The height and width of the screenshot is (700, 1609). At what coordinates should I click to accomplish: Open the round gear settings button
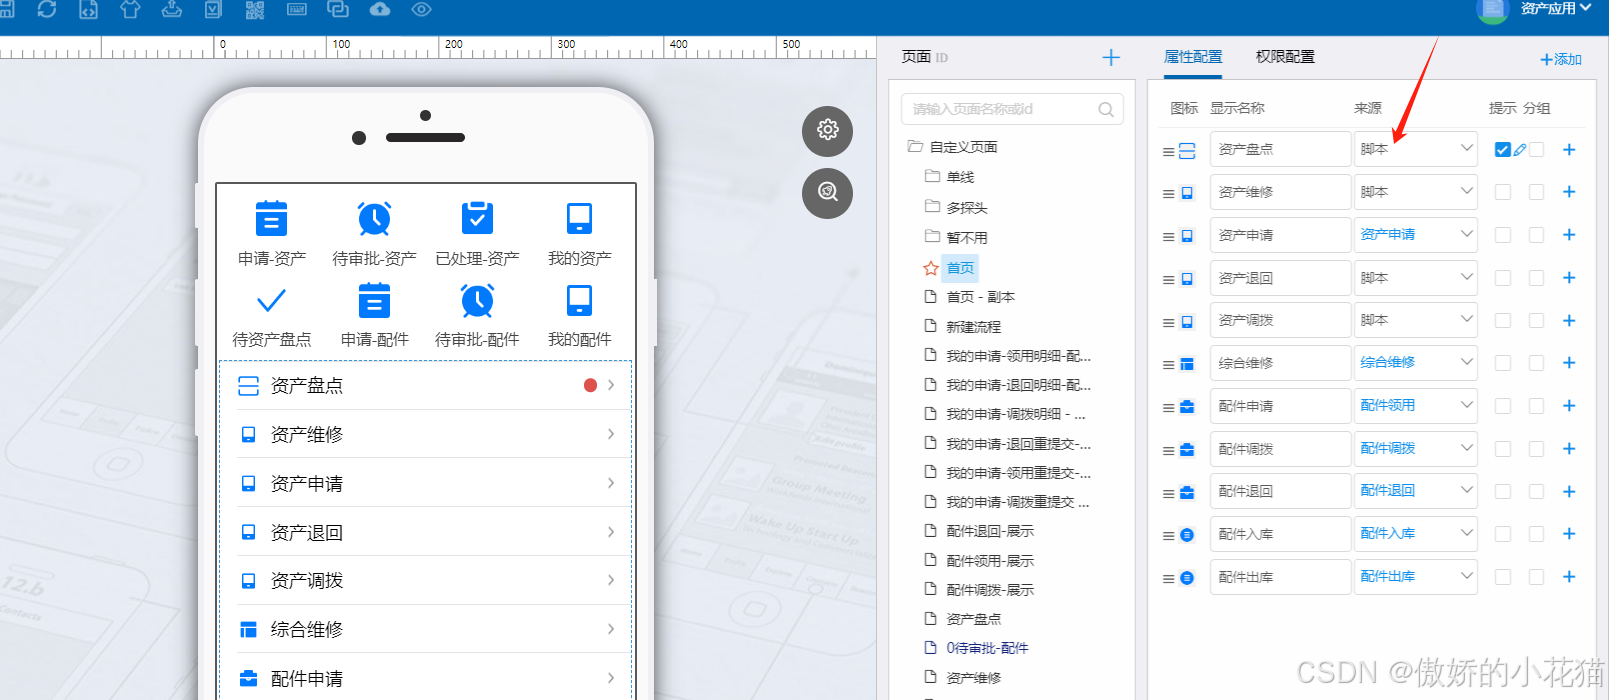pos(827,130)
